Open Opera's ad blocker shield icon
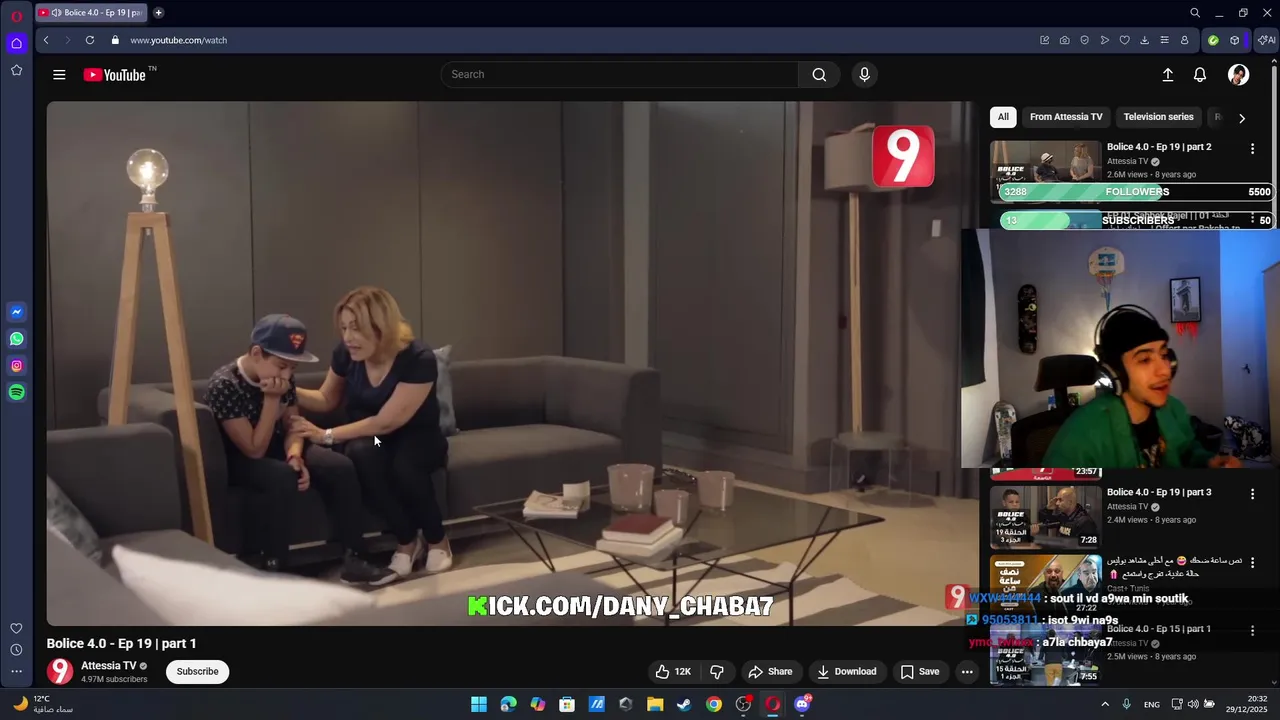Viewport: 1280px width, 720px height. tap(1084, 40)
